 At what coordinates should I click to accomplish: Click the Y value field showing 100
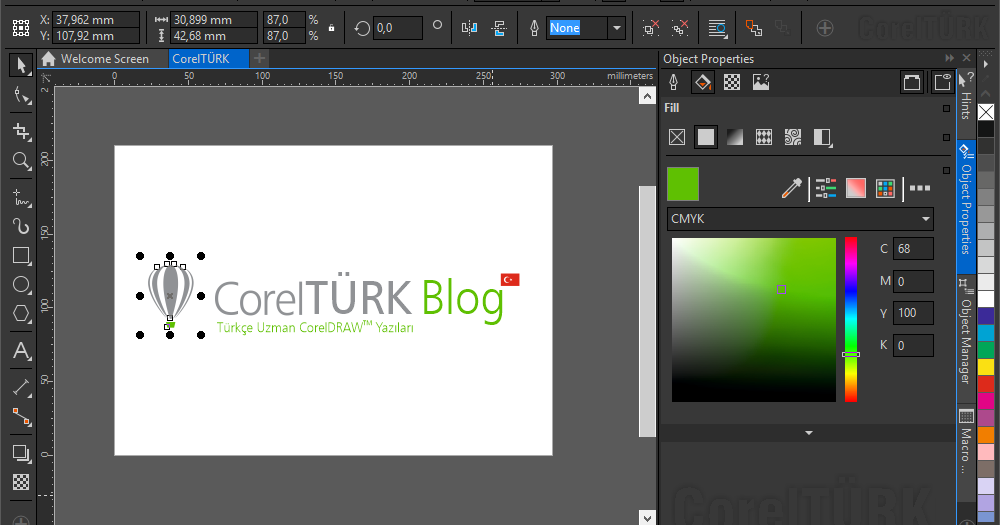click(913, 313)
